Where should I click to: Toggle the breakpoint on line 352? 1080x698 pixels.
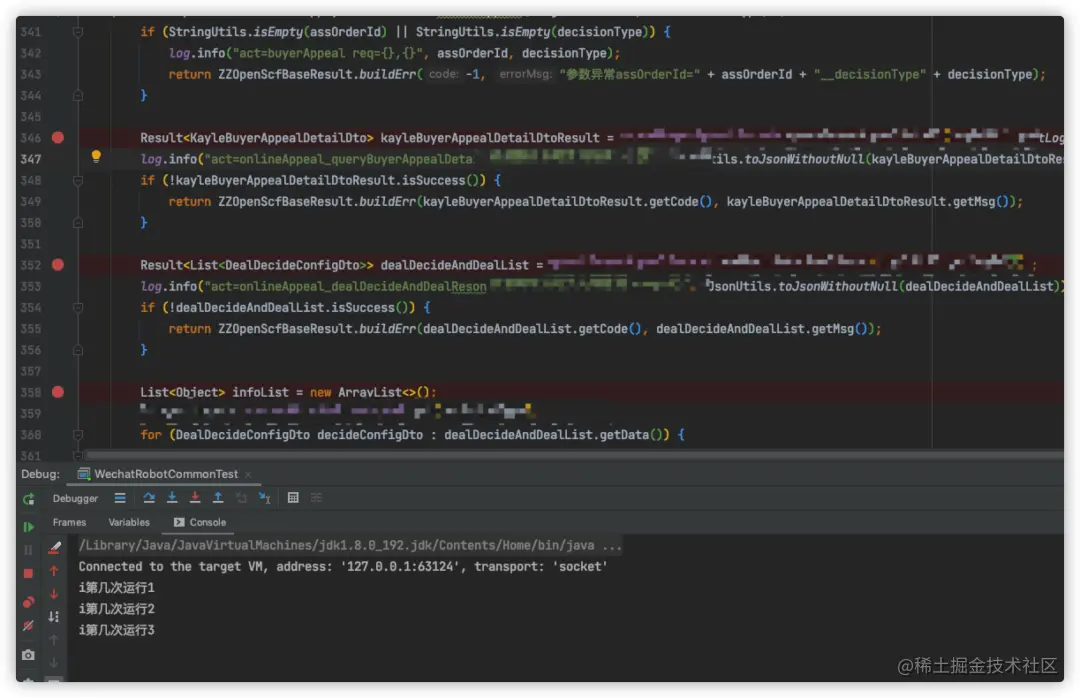pyautogui.click(x=58, y=265)
